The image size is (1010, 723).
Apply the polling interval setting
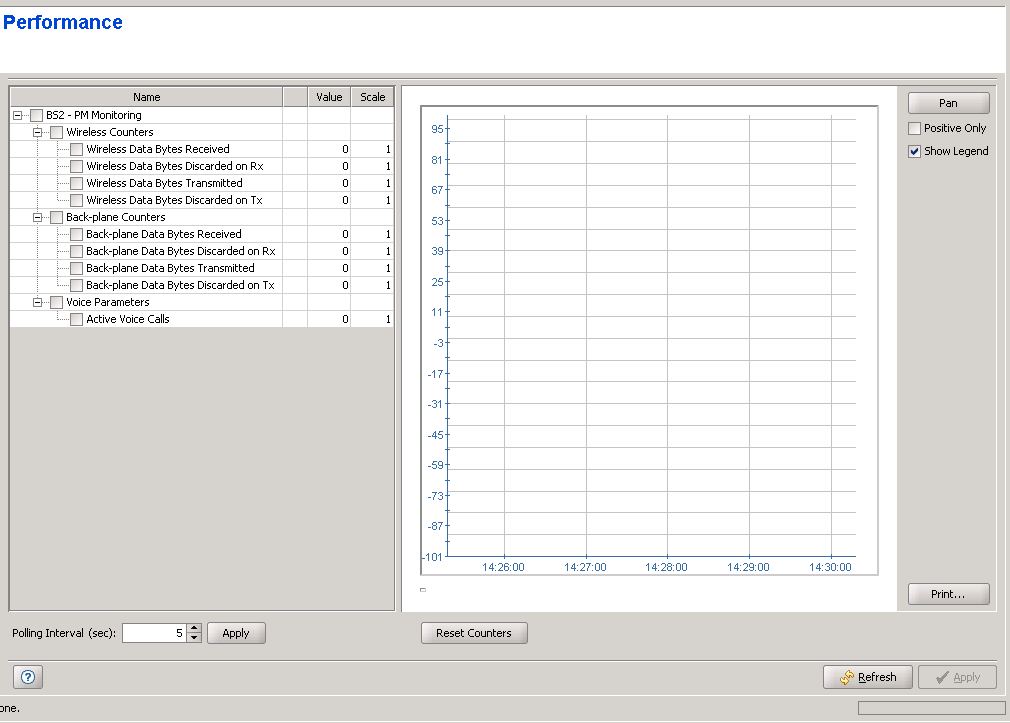coord(236,633)
